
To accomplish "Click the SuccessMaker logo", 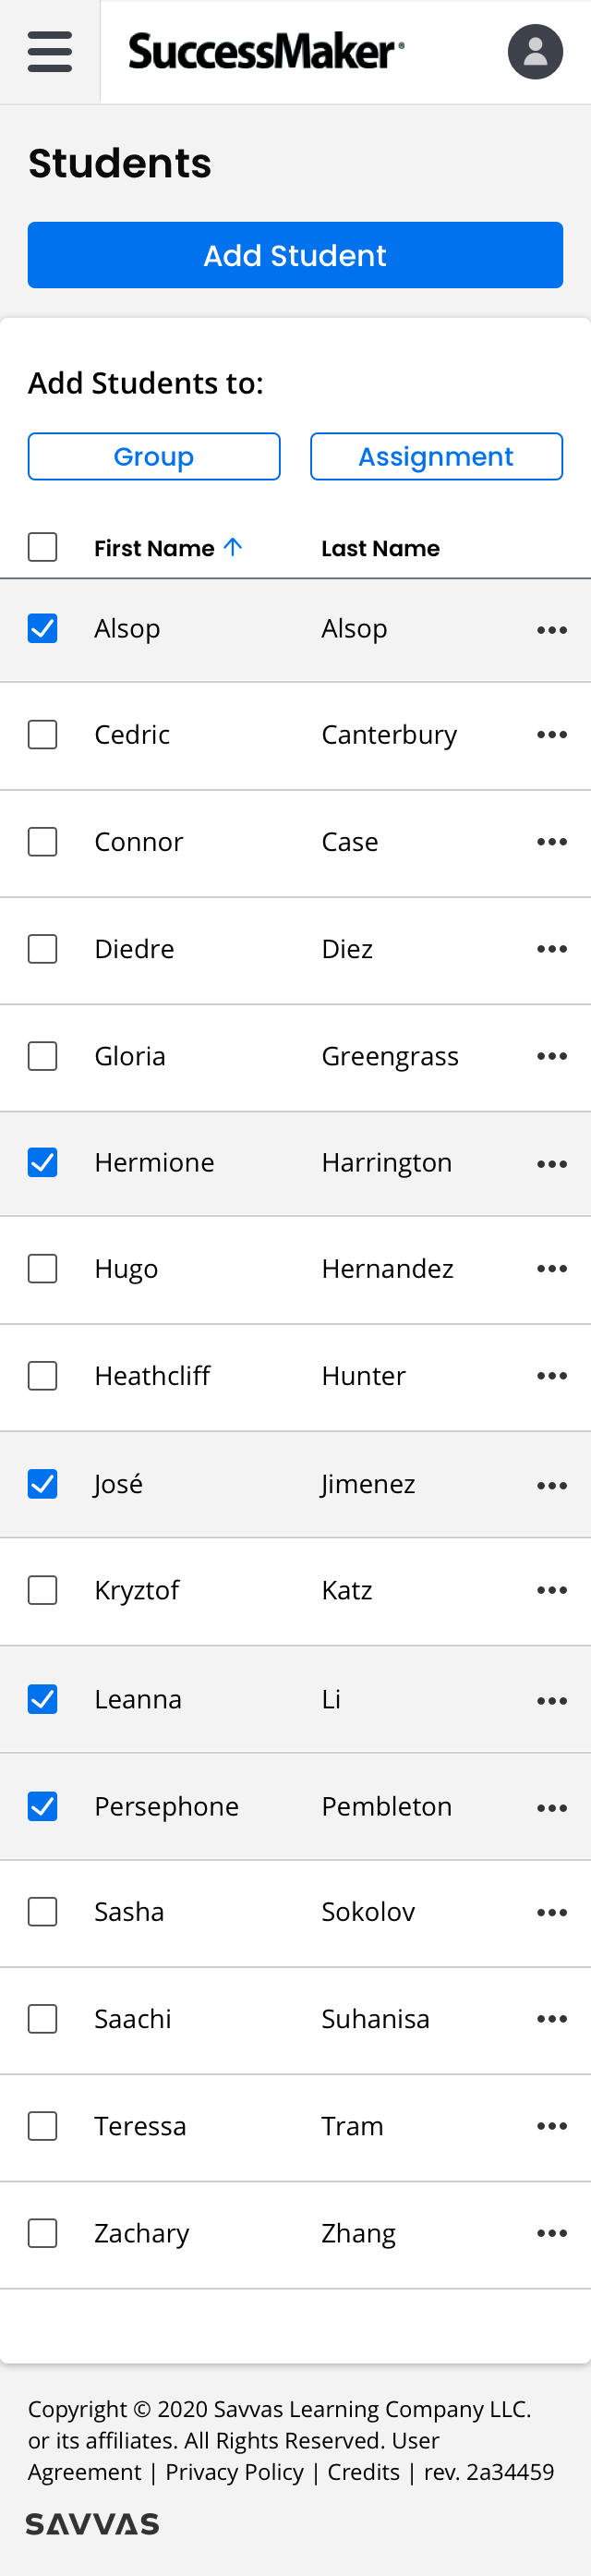I will [266, 51].
